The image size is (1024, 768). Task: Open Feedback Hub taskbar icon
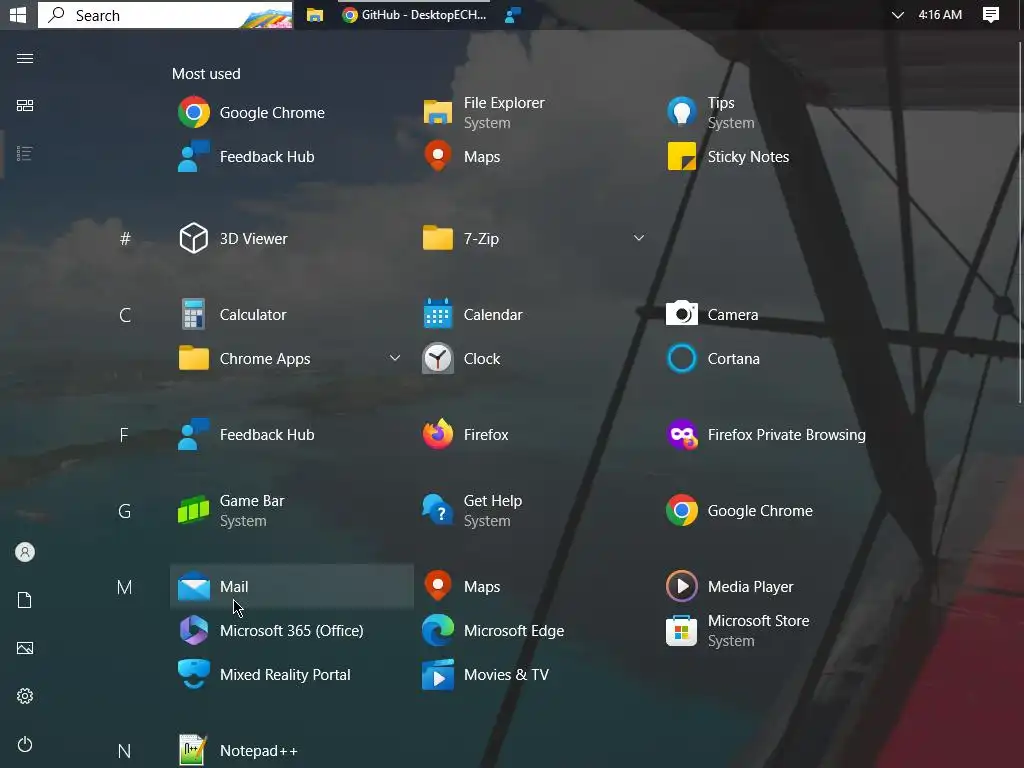tap(513, 15)
